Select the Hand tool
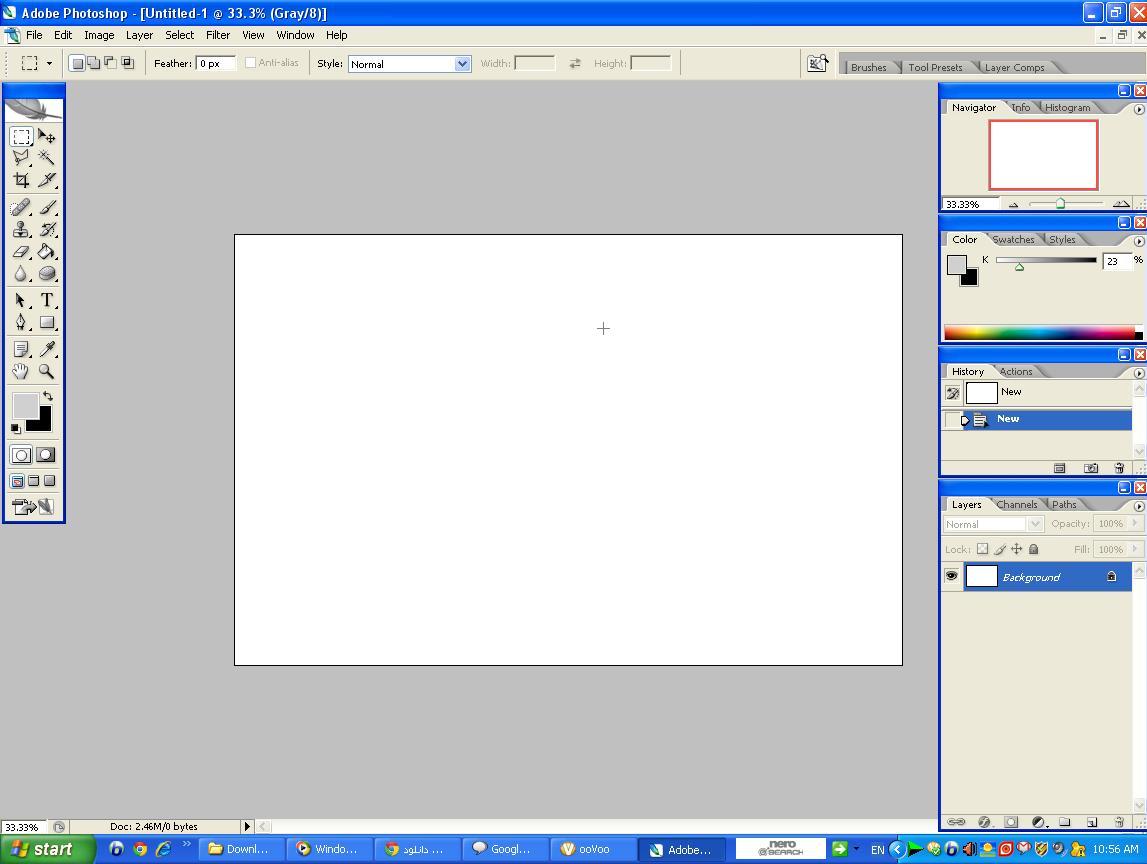1147x864 pixels. (x=21, y=371)
